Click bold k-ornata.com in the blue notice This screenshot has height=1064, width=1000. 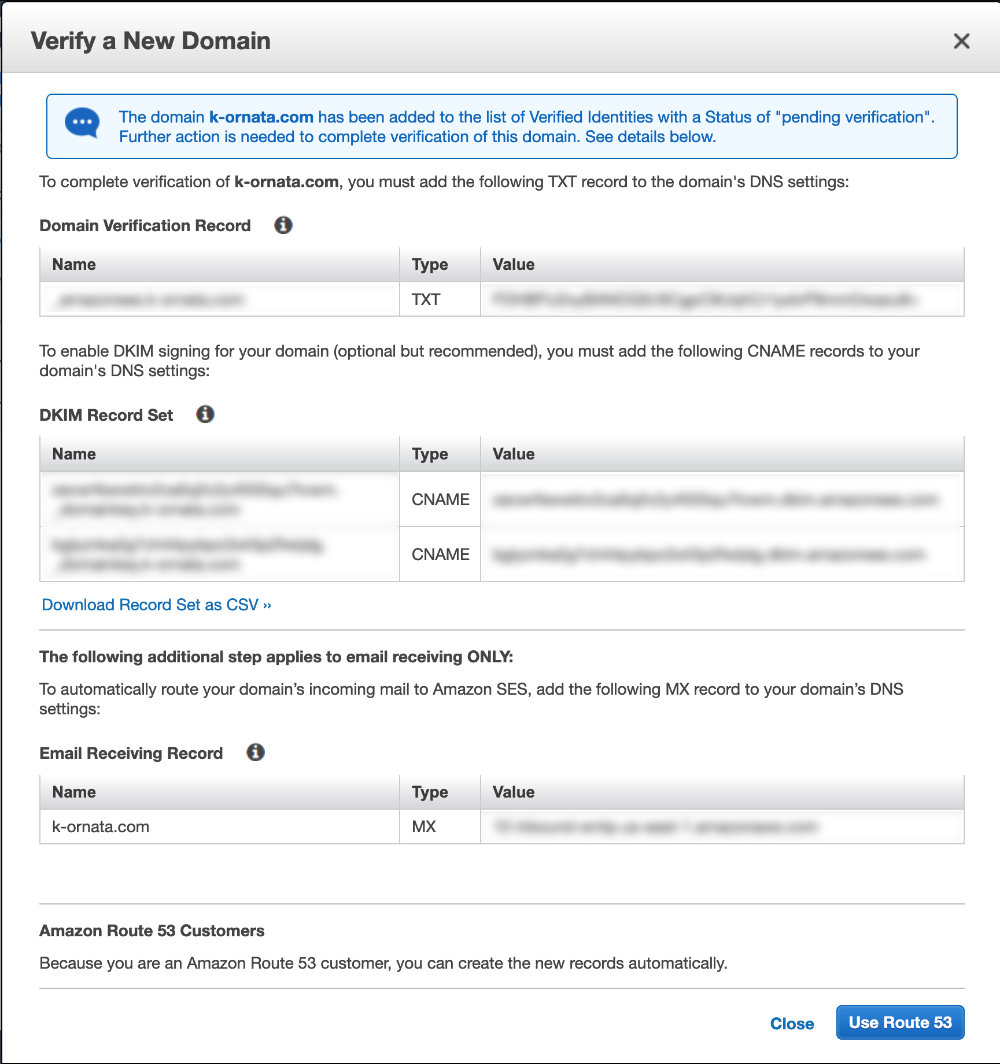261,117
